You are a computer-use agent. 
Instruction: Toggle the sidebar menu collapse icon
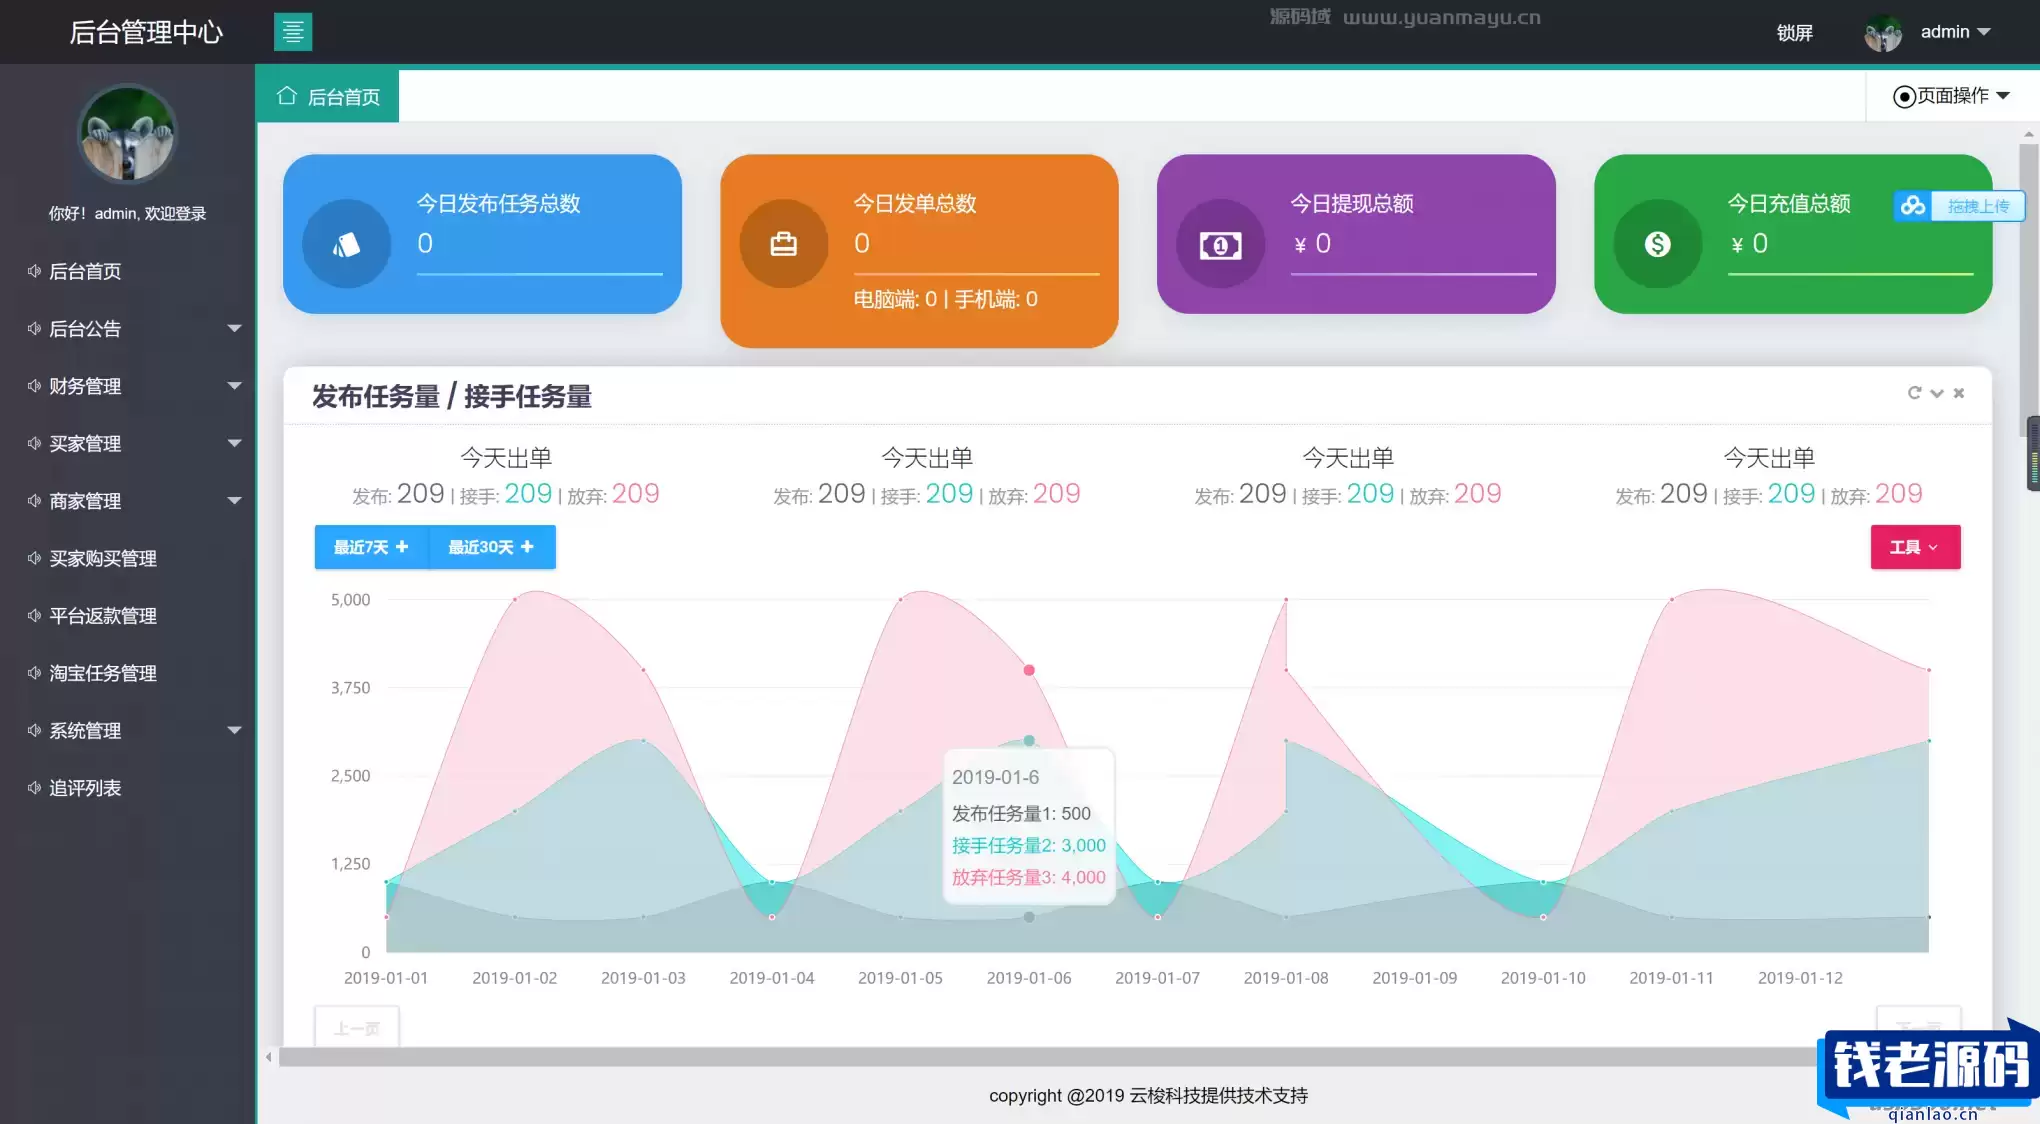[x=293, y=32]
